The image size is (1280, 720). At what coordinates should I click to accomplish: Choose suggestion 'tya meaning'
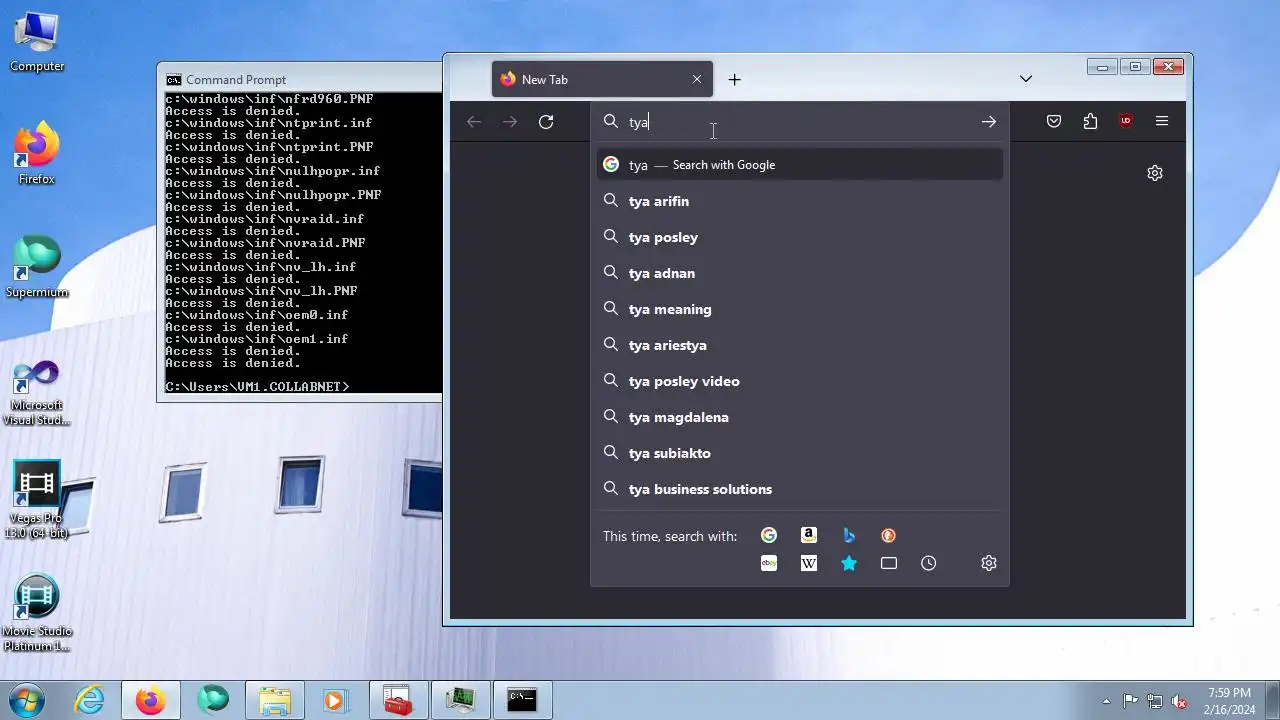tap(800, 309)
